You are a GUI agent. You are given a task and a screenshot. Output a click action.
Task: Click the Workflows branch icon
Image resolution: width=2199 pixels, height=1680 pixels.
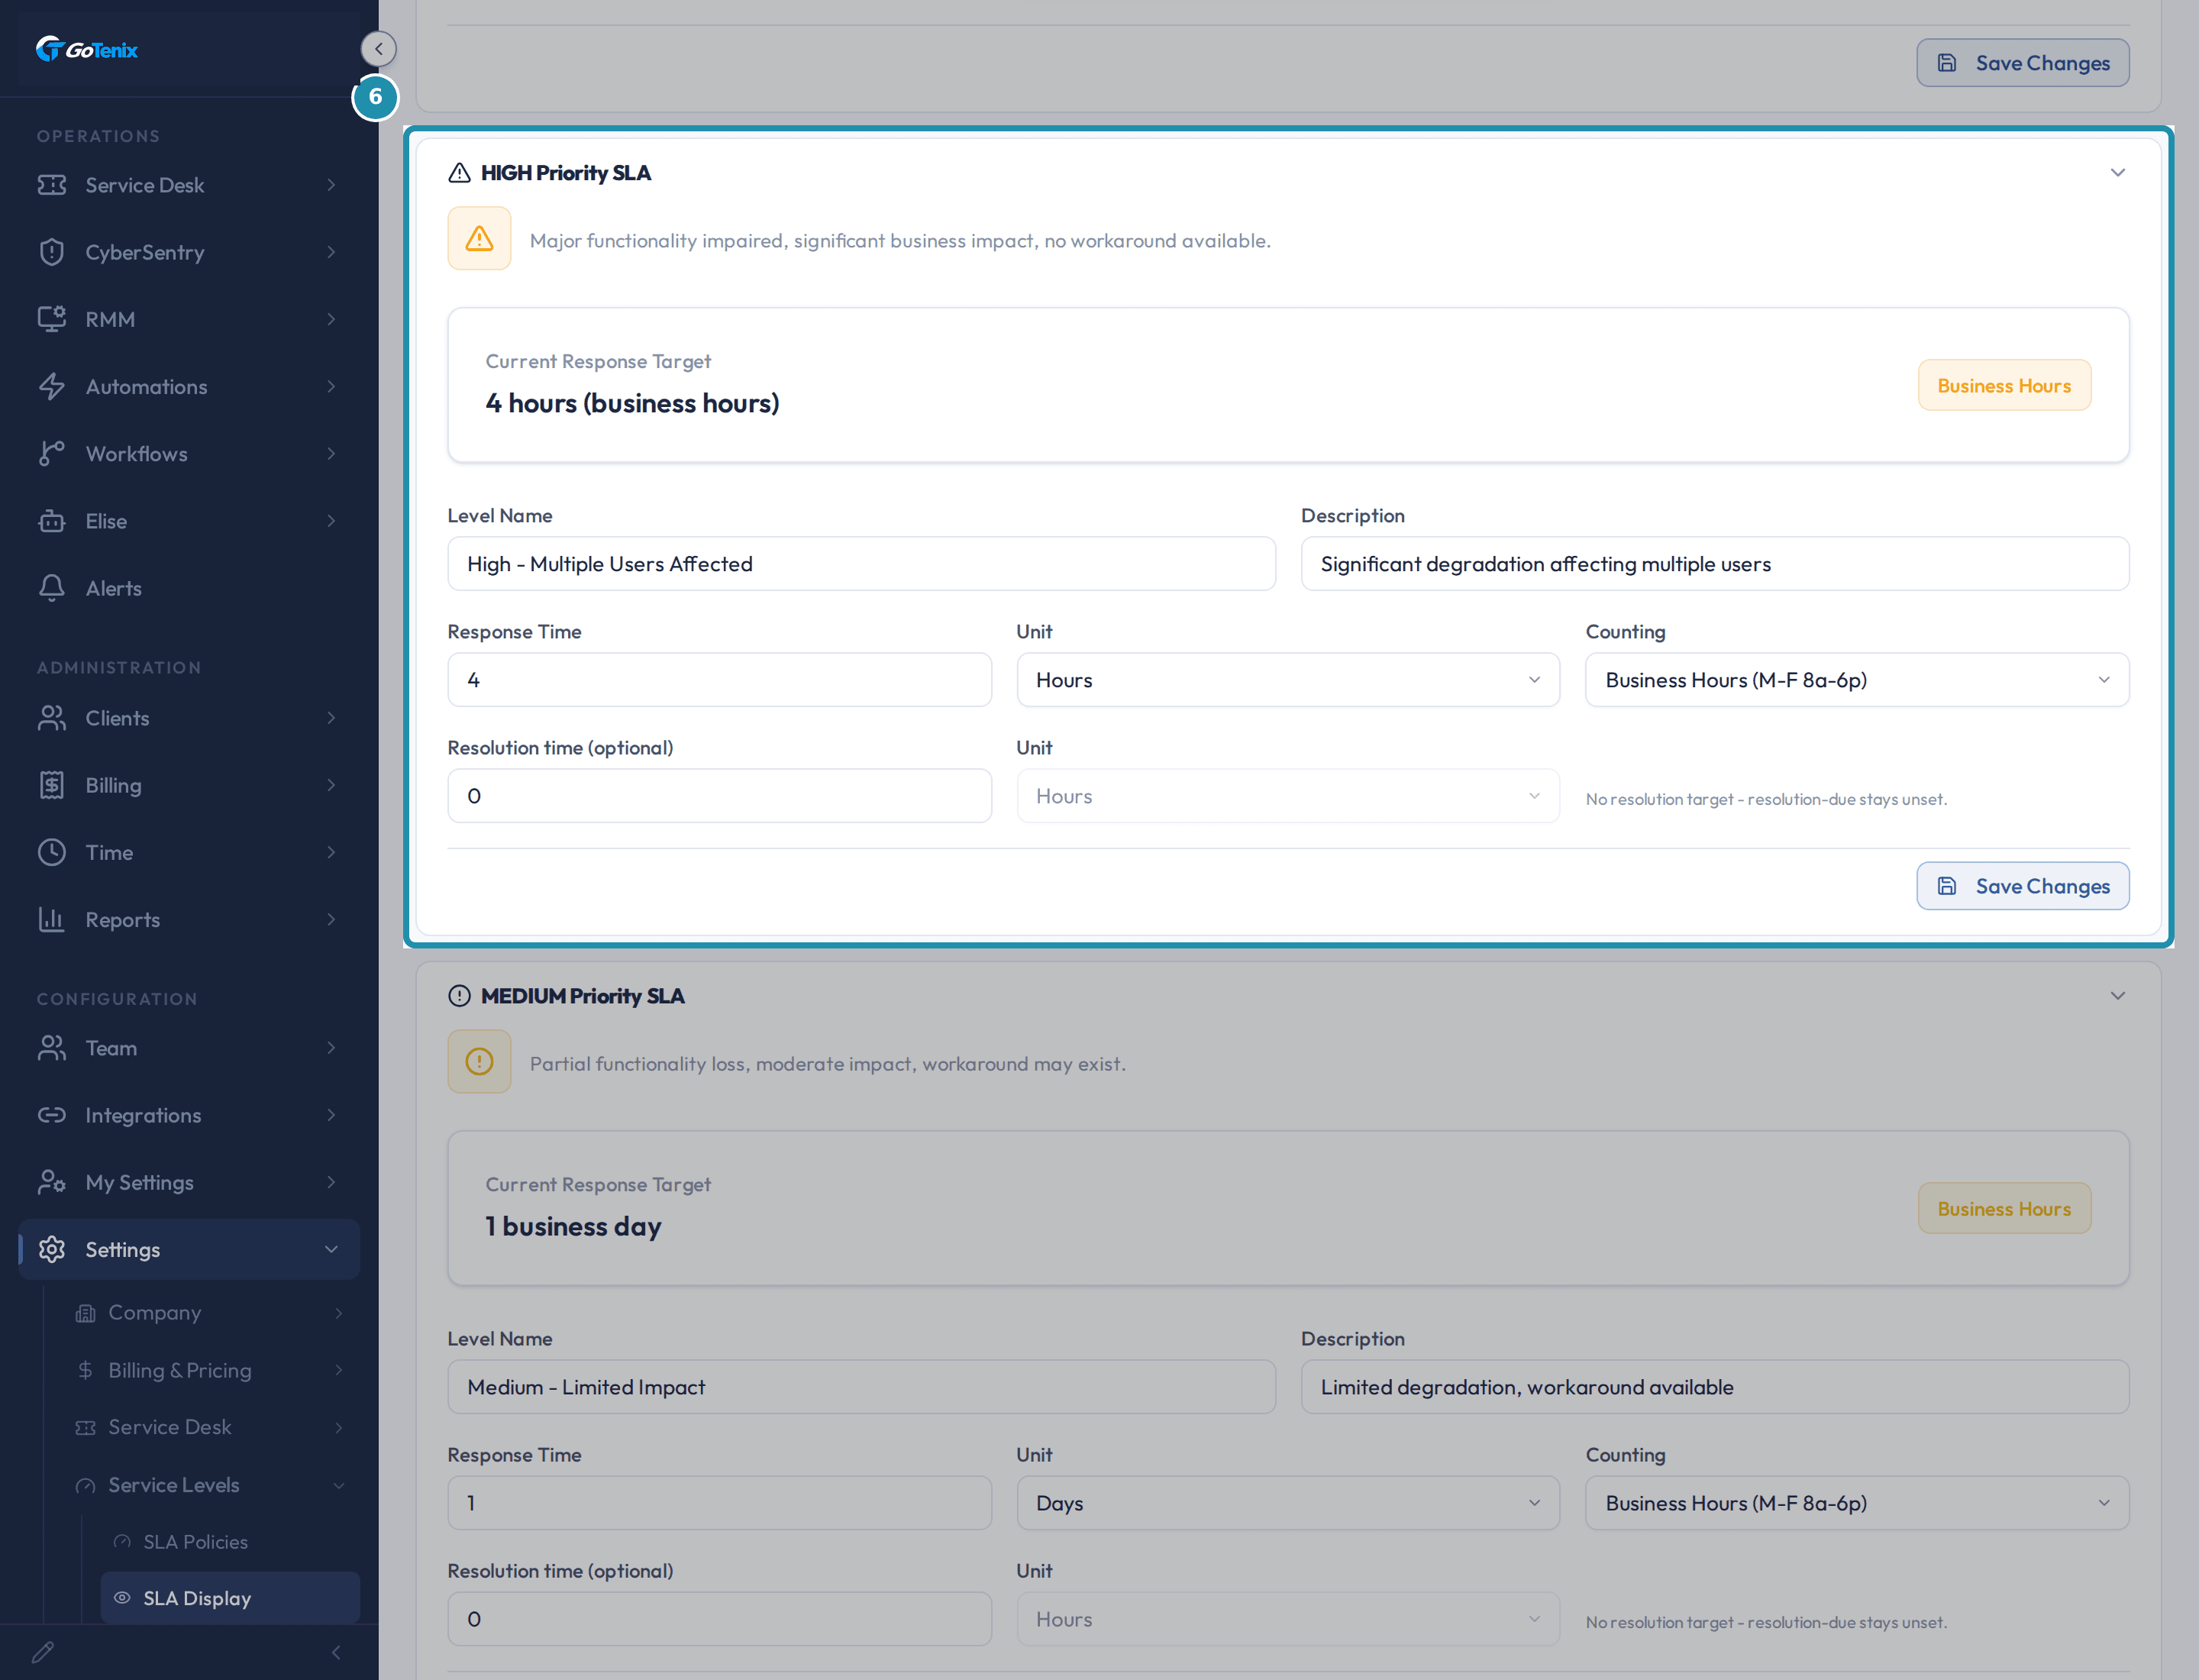point(52,453)
